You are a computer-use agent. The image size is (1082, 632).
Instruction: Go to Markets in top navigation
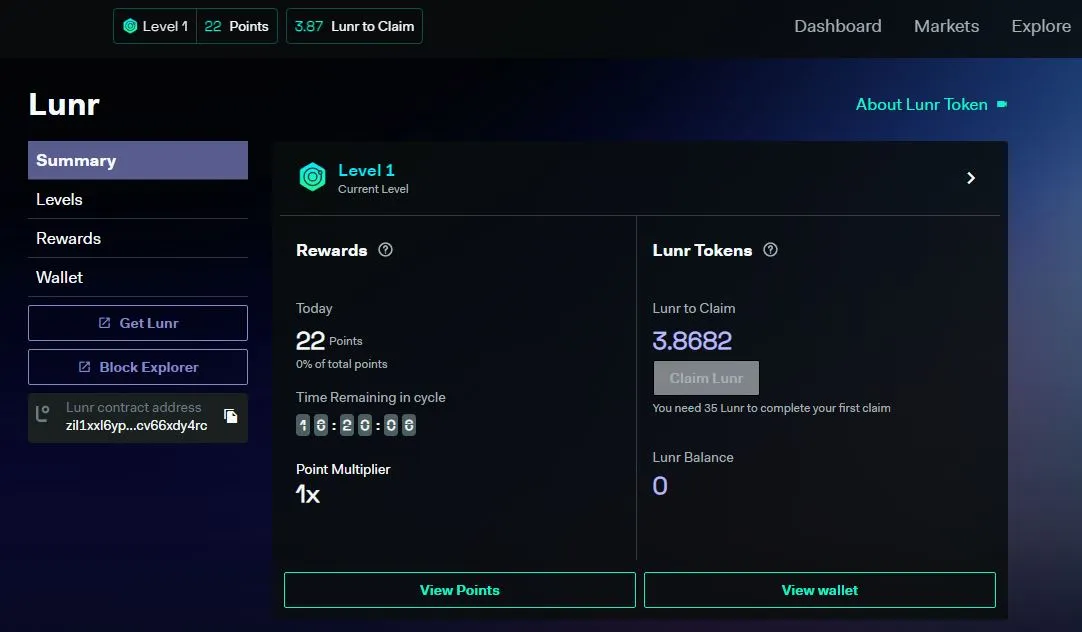(x=946, y=26)
